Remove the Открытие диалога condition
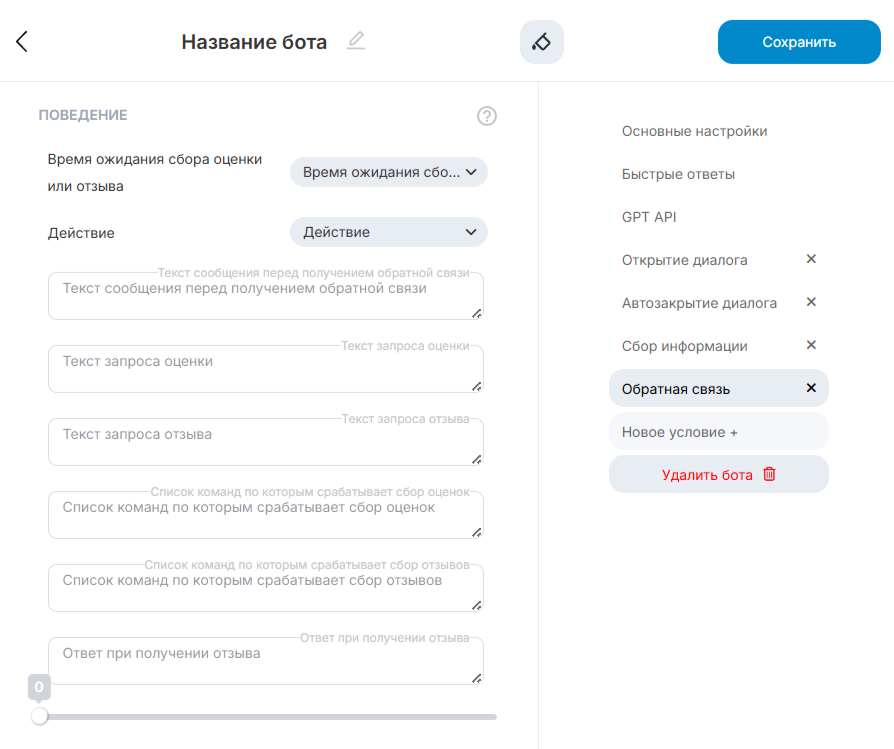This screenshot has height=749, width=894. 811,259
